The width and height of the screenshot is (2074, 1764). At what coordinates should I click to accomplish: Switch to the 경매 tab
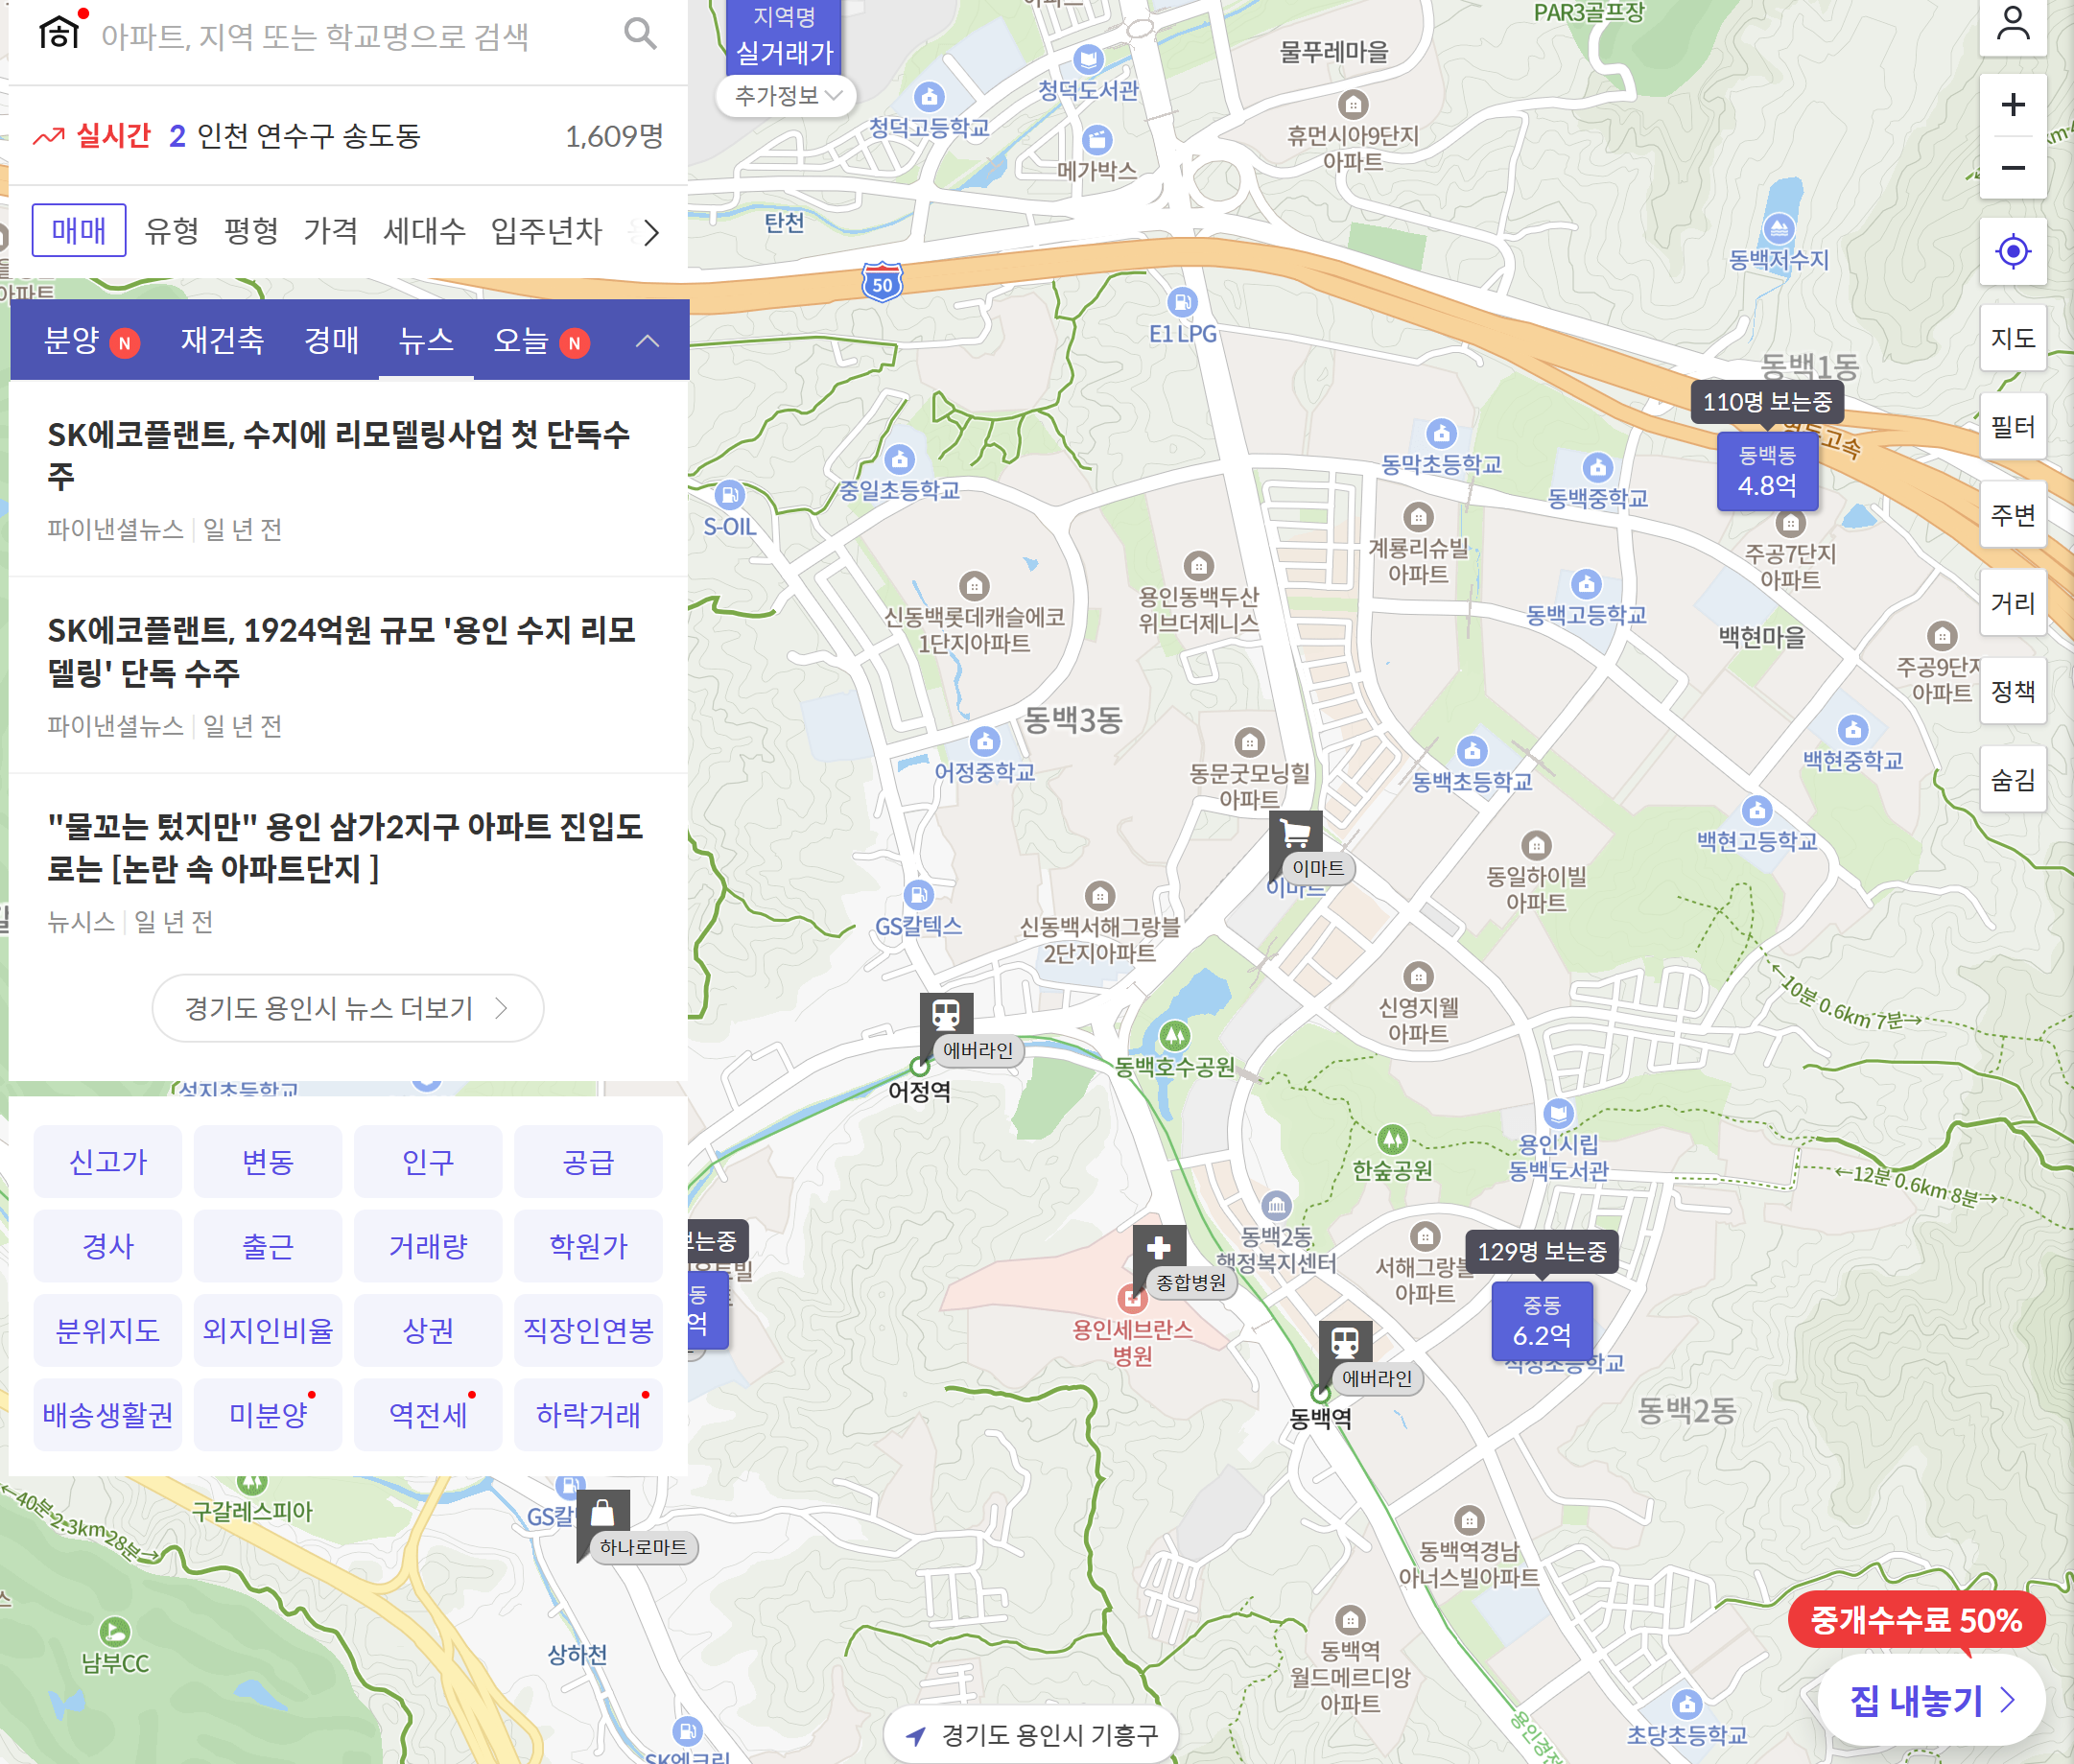tap(331, 341)
